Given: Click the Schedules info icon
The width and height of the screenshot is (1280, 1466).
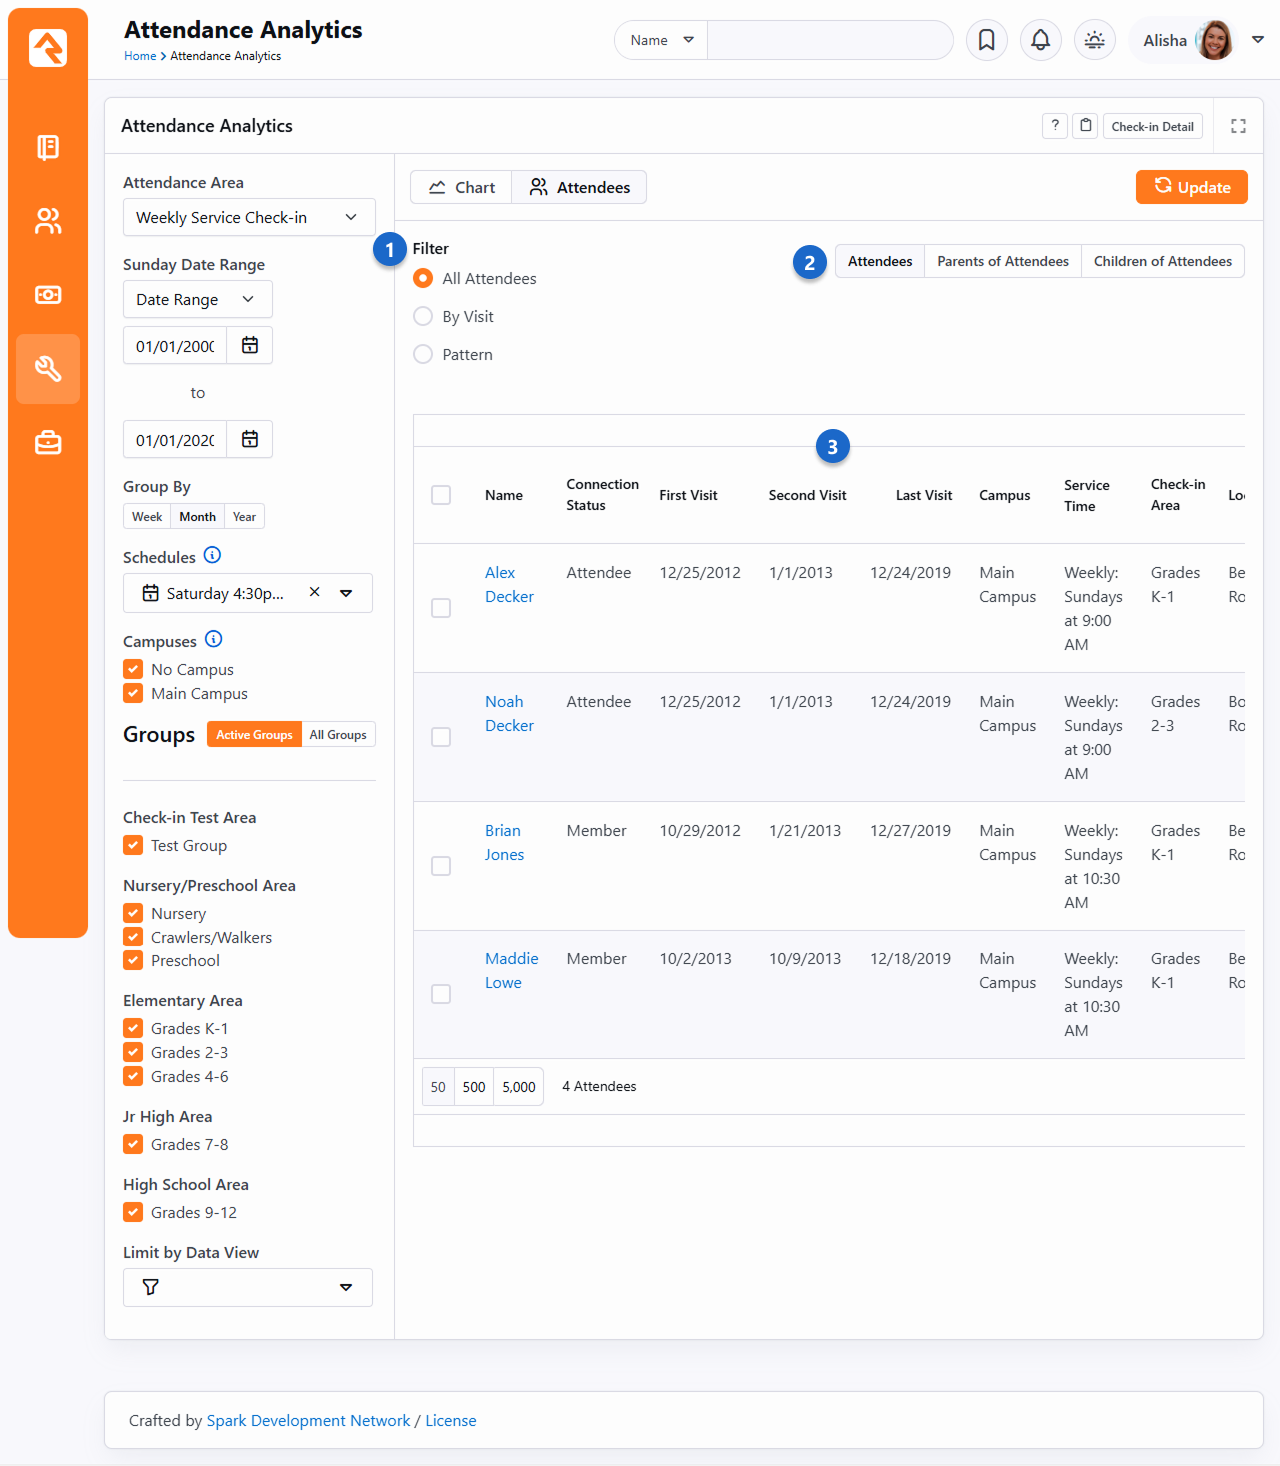Looking at the screenshot, I should coord(212,556).
